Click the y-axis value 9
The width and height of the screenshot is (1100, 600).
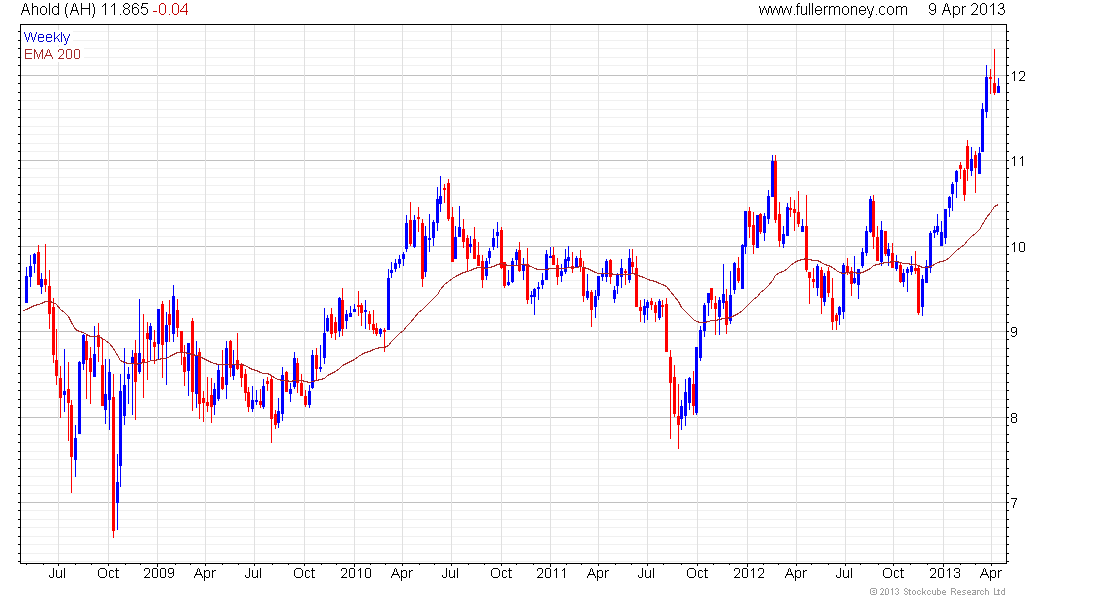tap(1014, 332)
